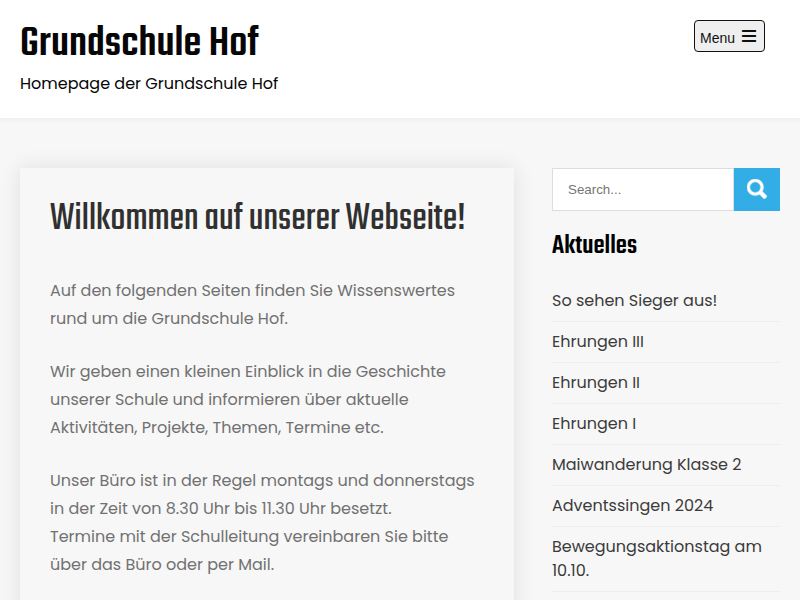Open the 'Ehrungen II' post
Image resolution: width=800 pixels, height=600 pixels.
pyautogui.click(x=596, y=382)
